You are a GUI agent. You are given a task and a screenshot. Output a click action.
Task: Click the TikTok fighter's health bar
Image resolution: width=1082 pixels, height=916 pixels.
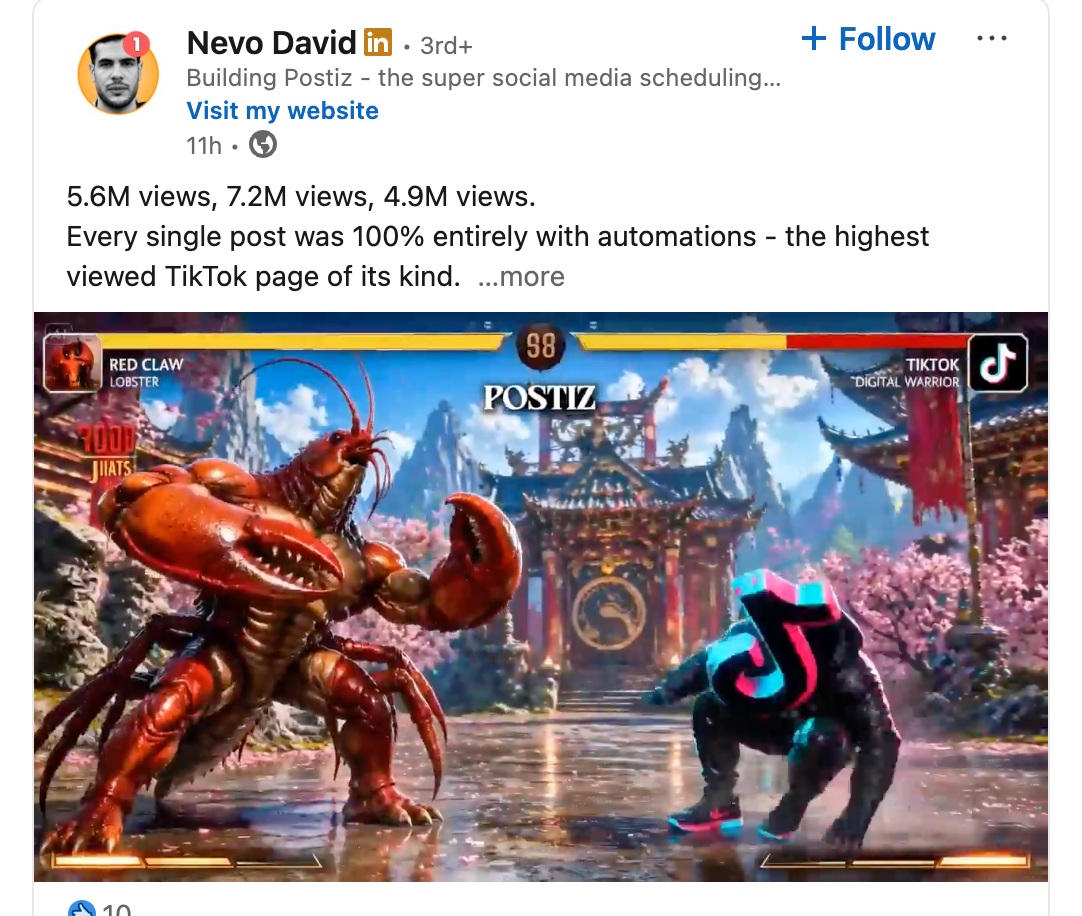point(773,342)
